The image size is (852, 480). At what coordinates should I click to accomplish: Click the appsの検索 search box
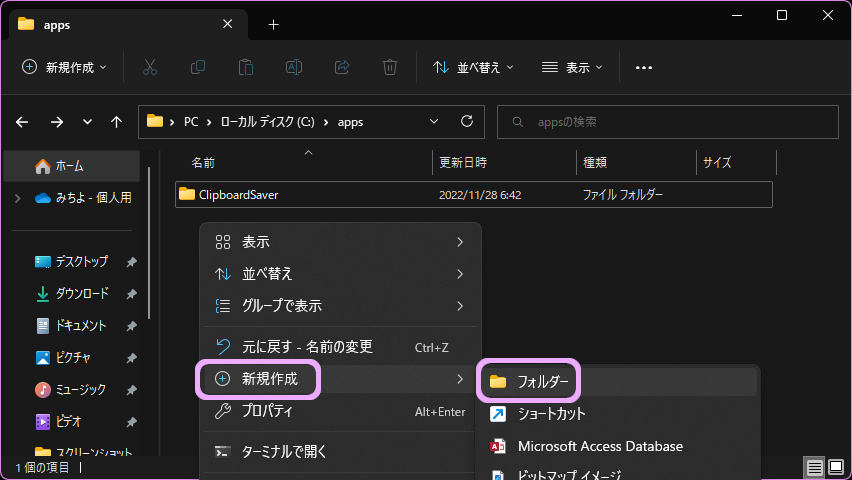tap(668, 122)
